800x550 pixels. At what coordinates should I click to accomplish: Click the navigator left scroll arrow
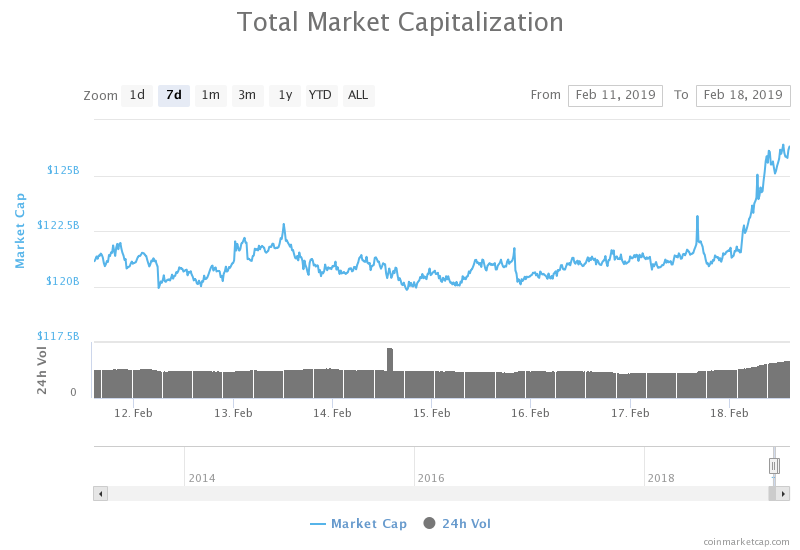[x=100, y=494]
